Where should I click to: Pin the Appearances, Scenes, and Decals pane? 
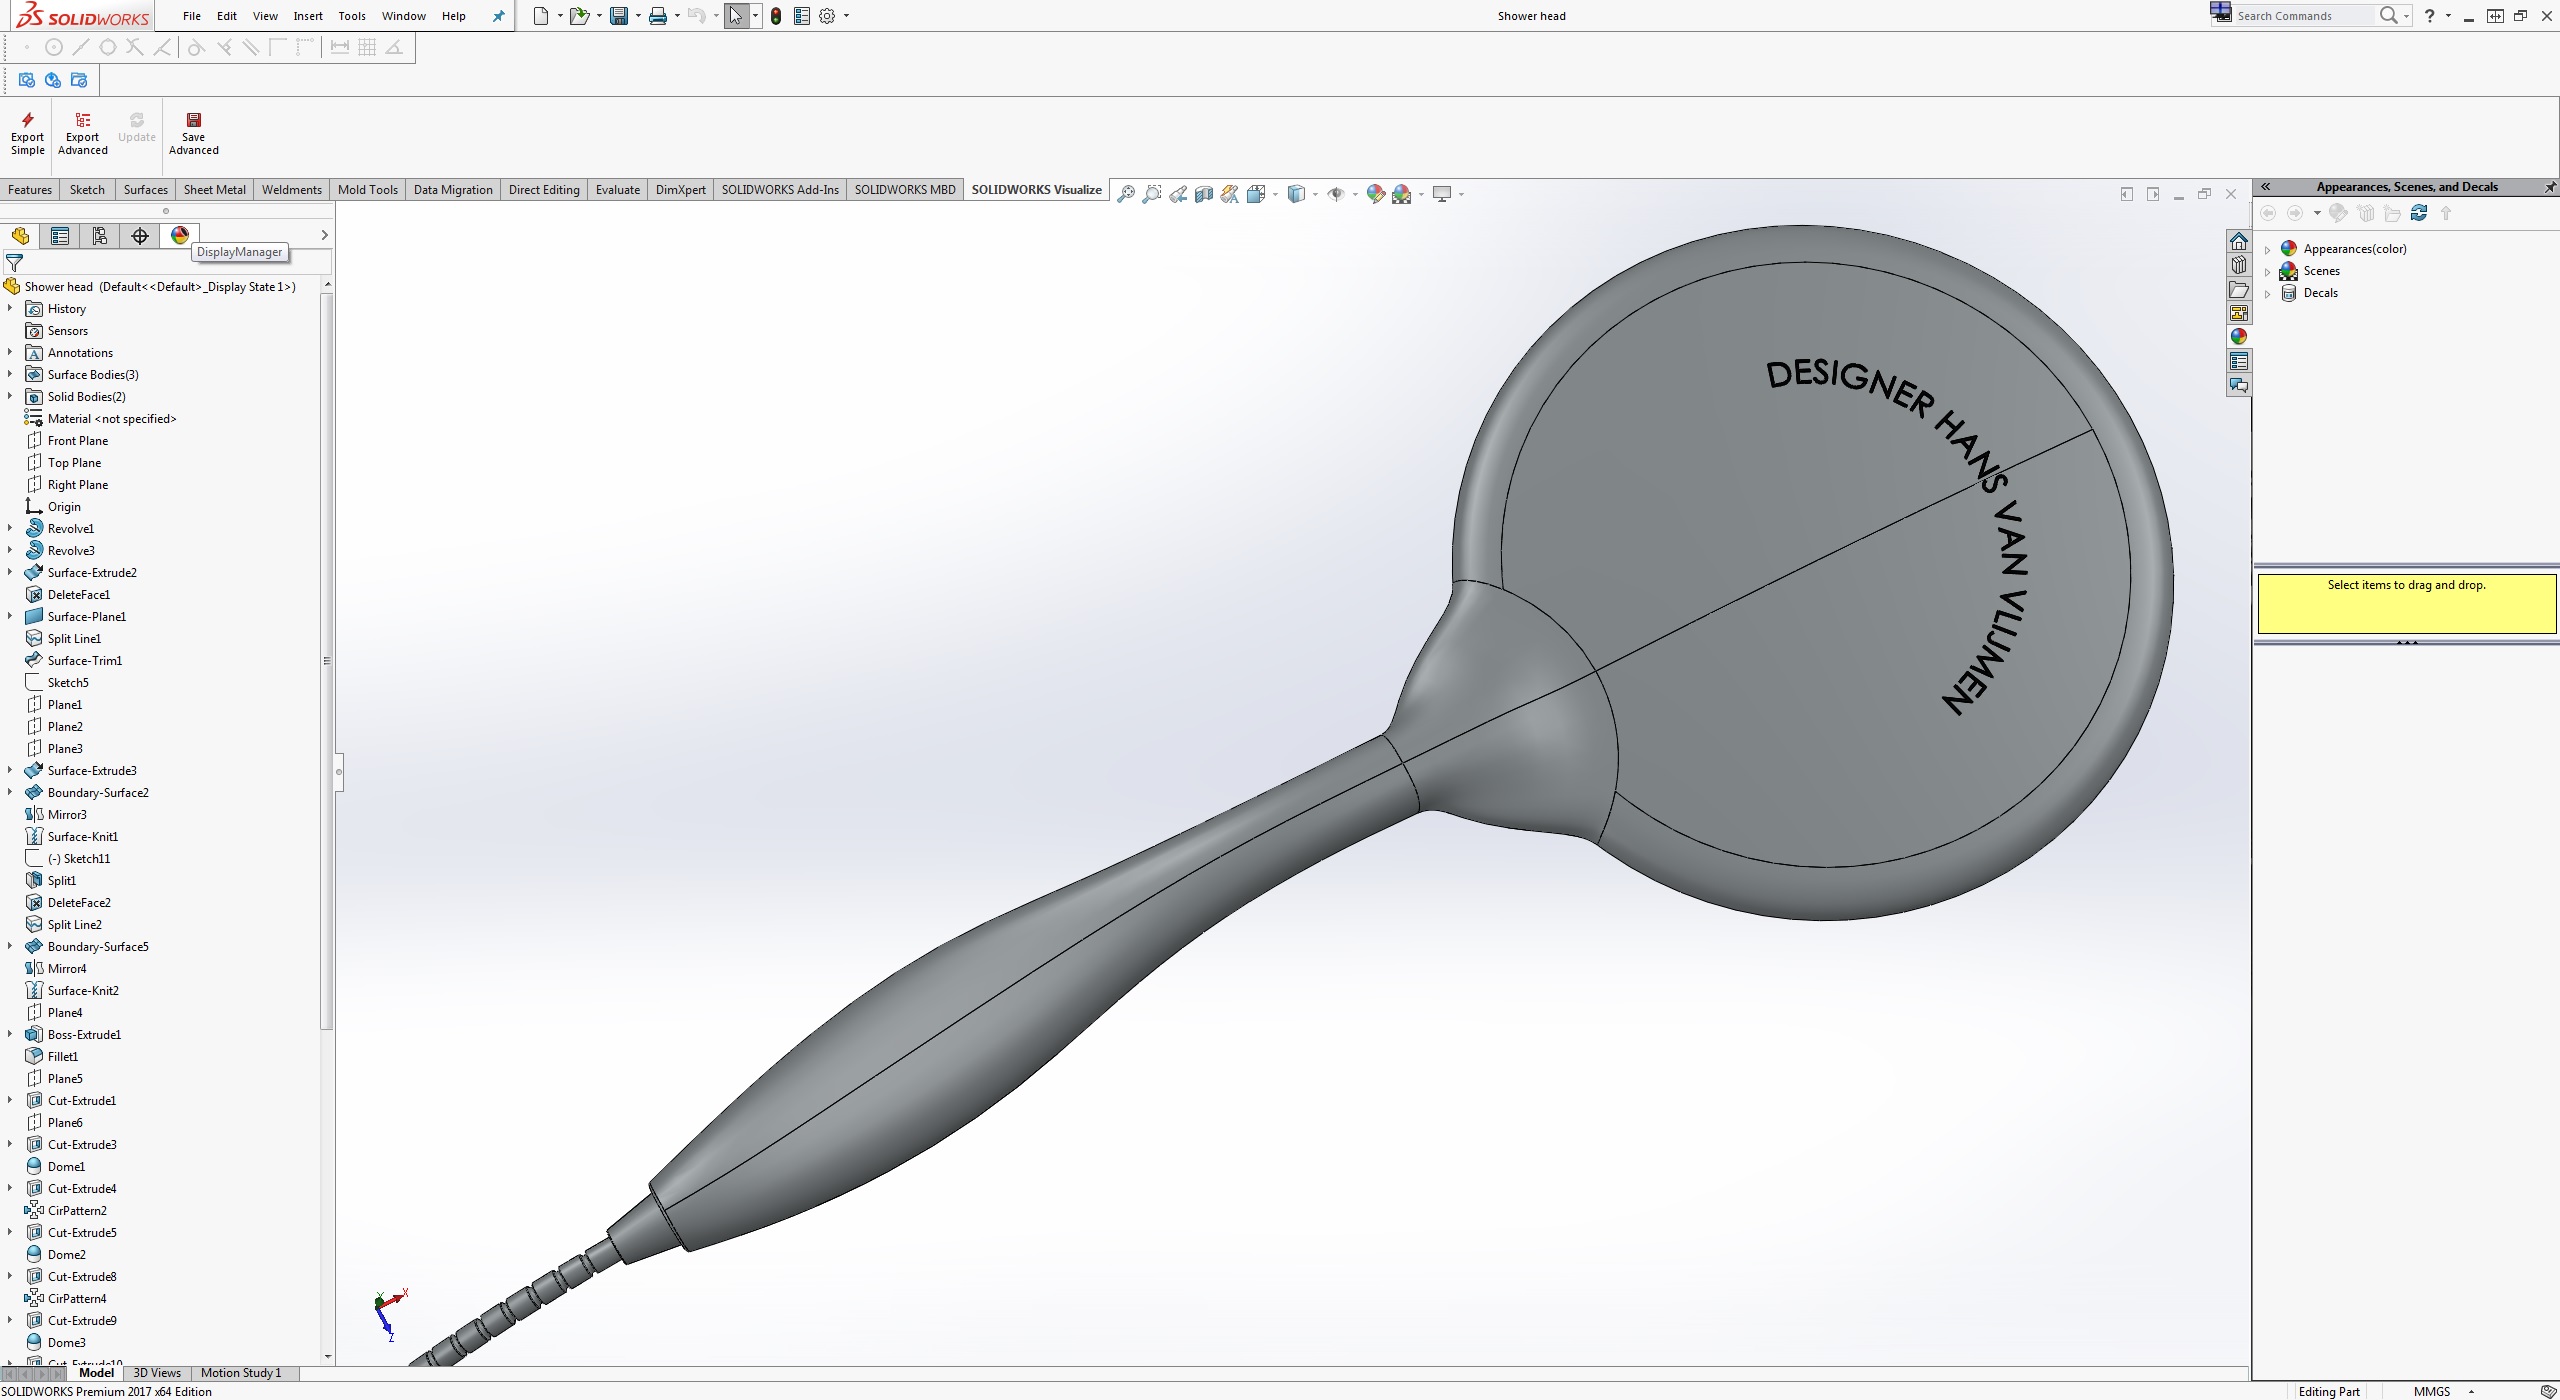2549,187
